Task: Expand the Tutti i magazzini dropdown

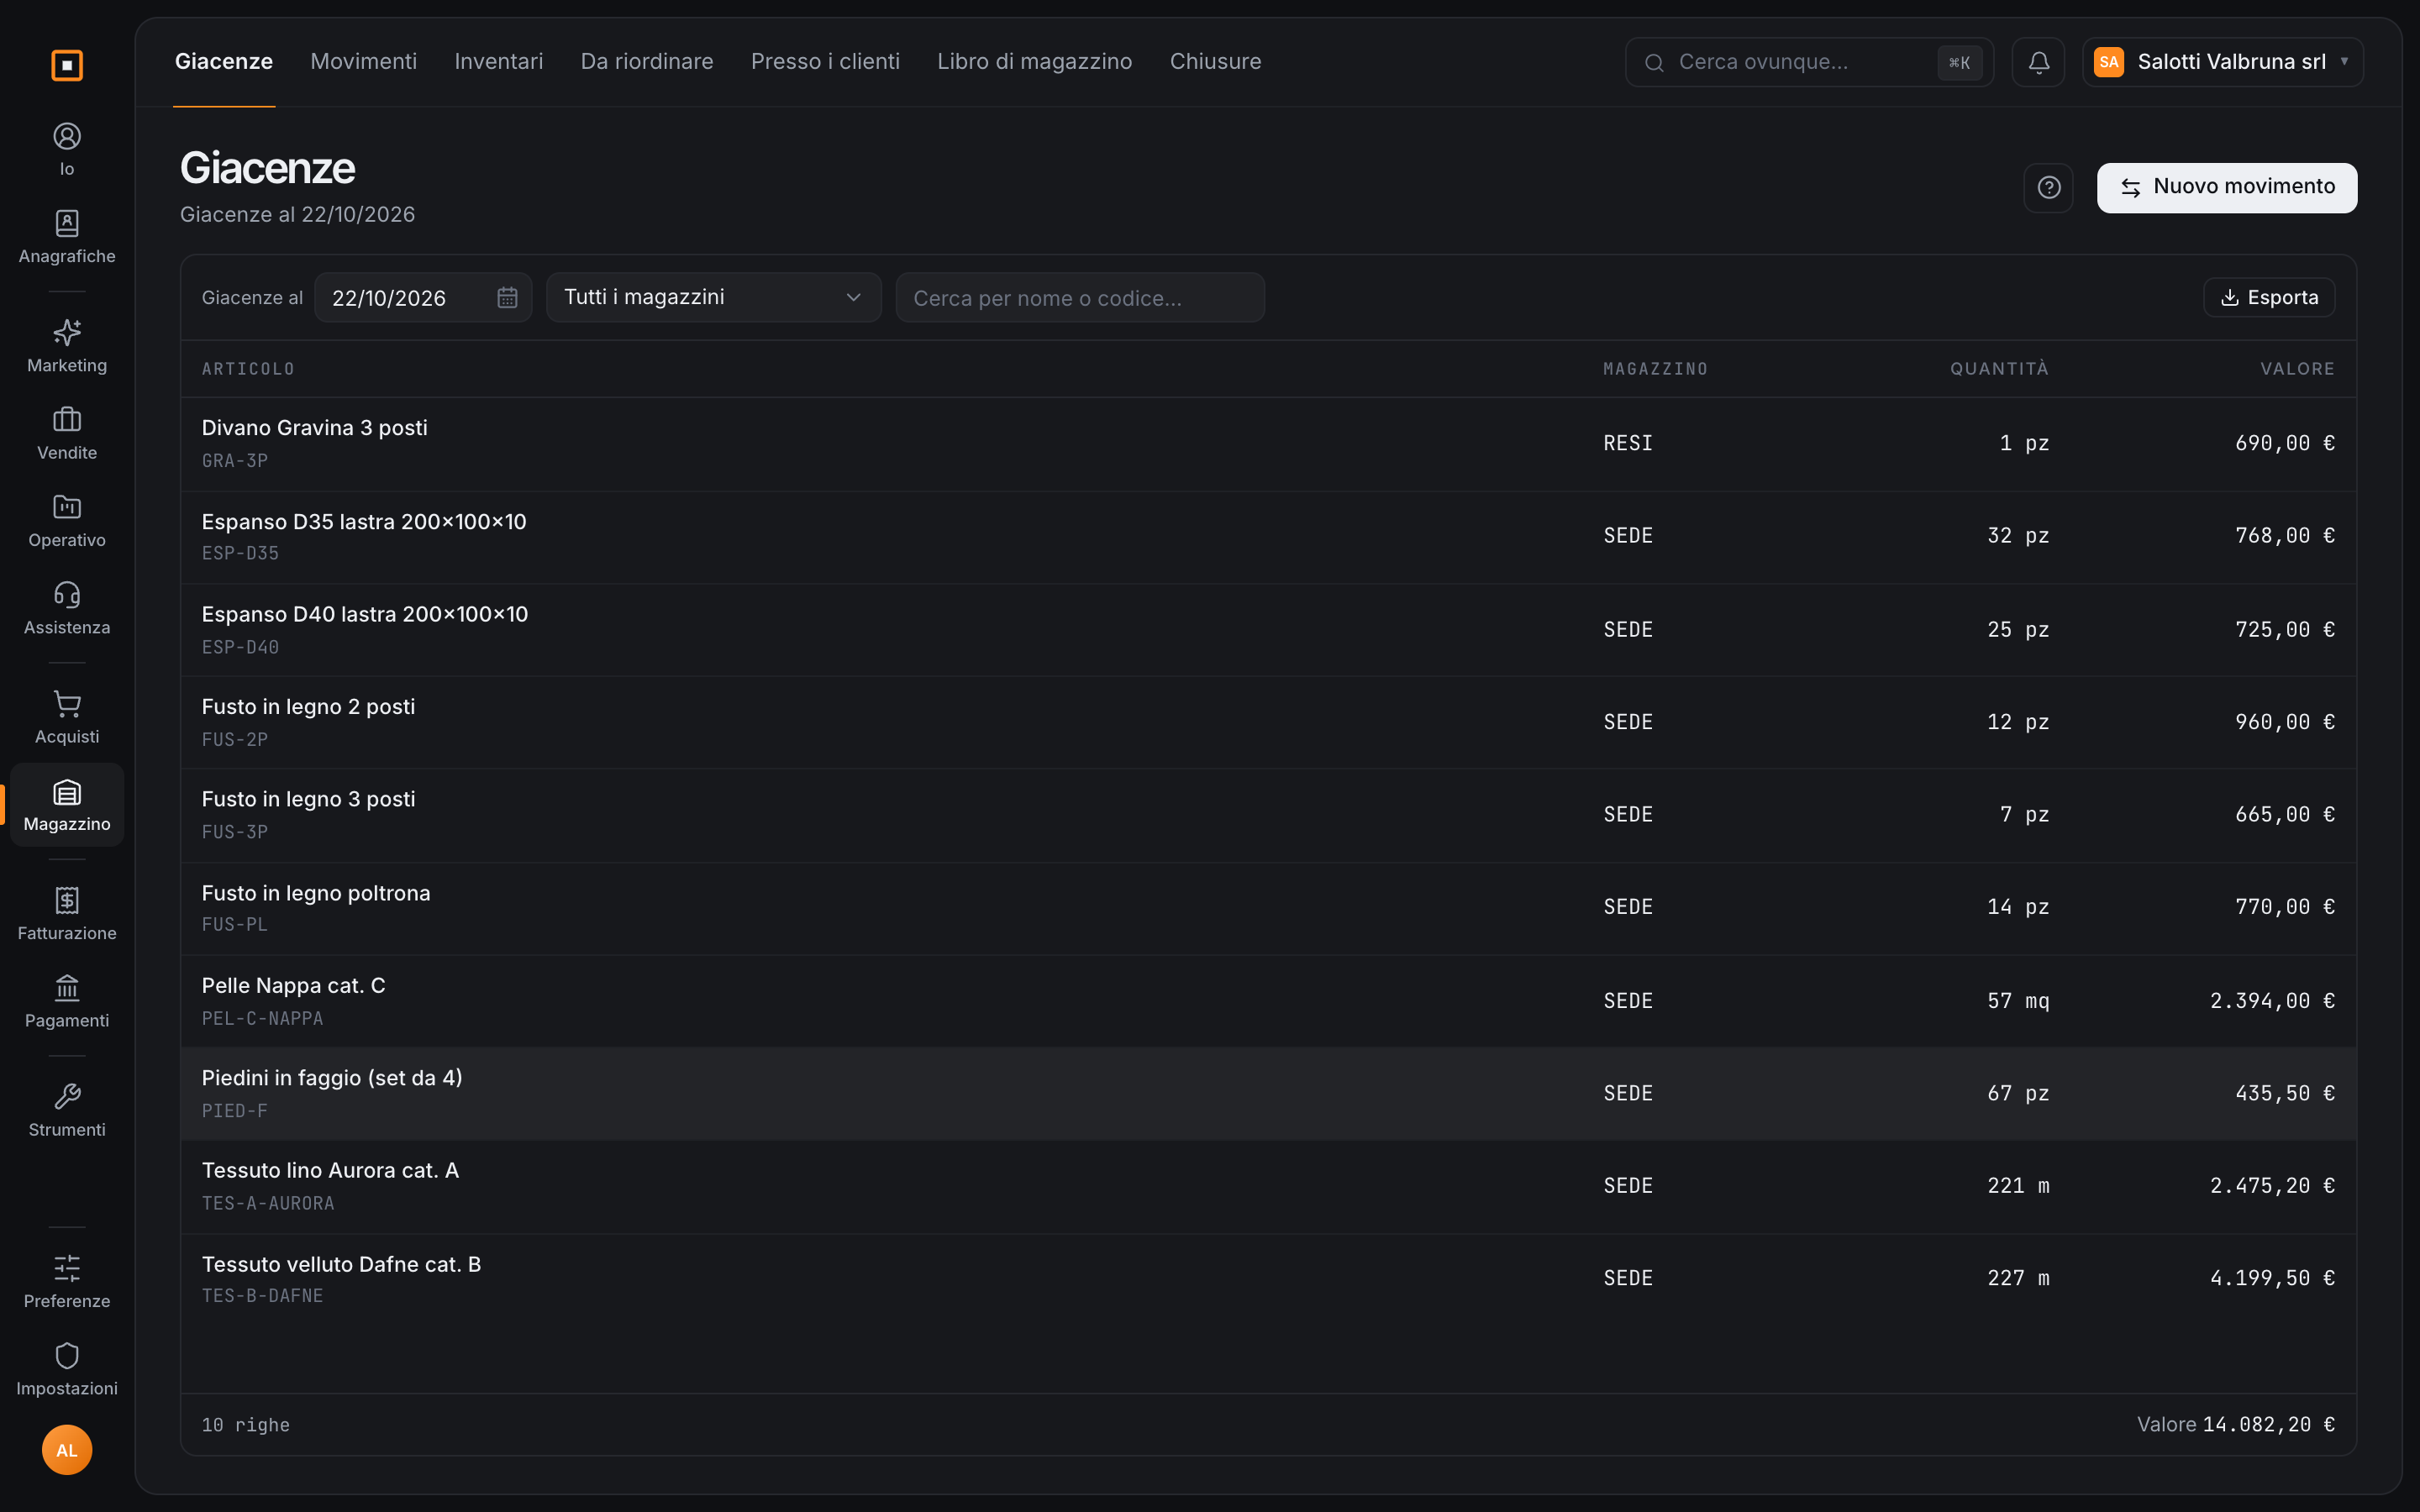Action: (x=714, y=297)
